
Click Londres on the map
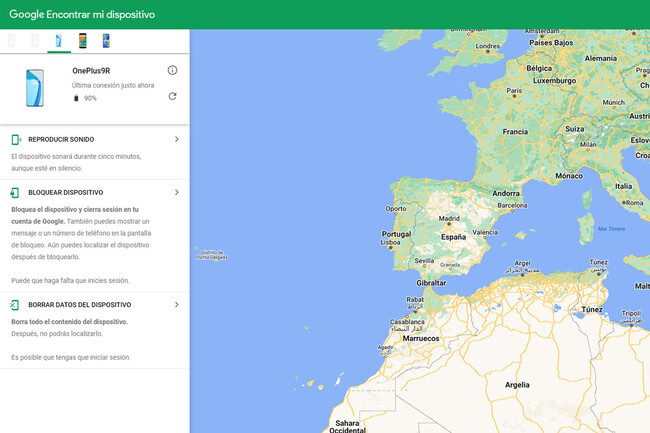(488, 46)
